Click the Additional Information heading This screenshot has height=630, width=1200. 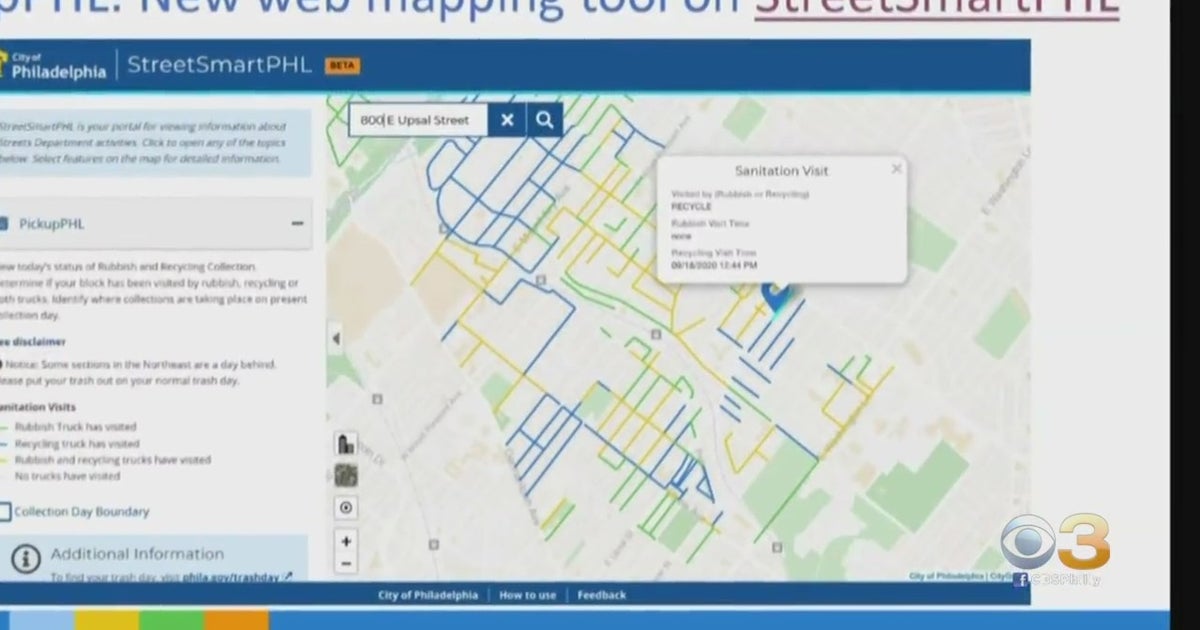click(x=137, y=554)
